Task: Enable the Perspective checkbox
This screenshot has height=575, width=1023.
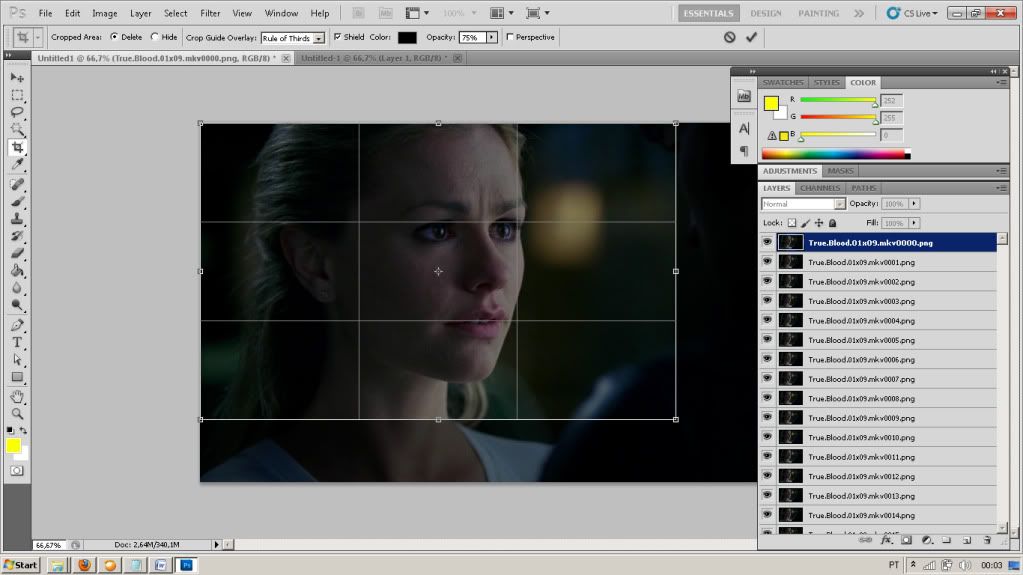Action: [510, 37]
